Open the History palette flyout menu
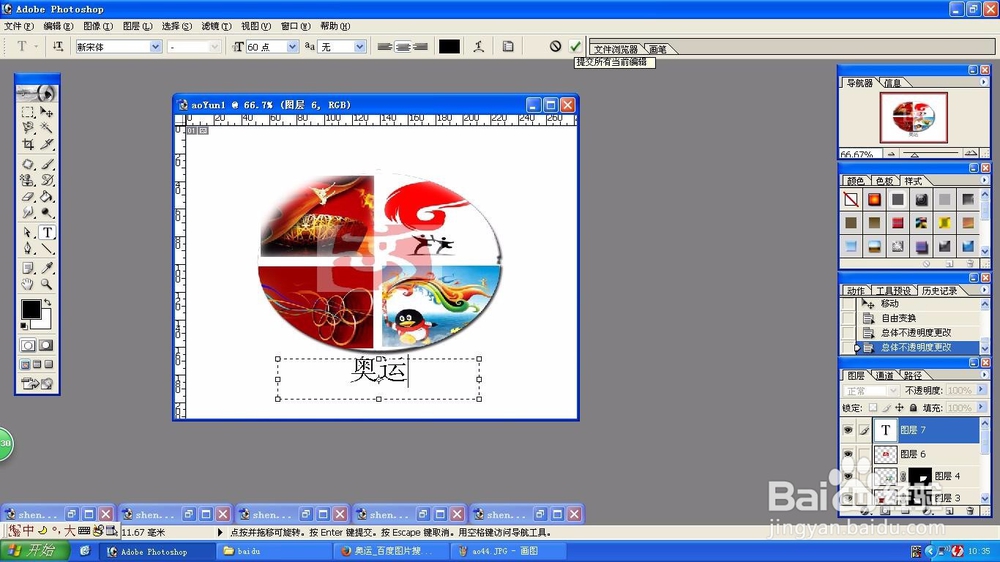 tap(984, 290)
